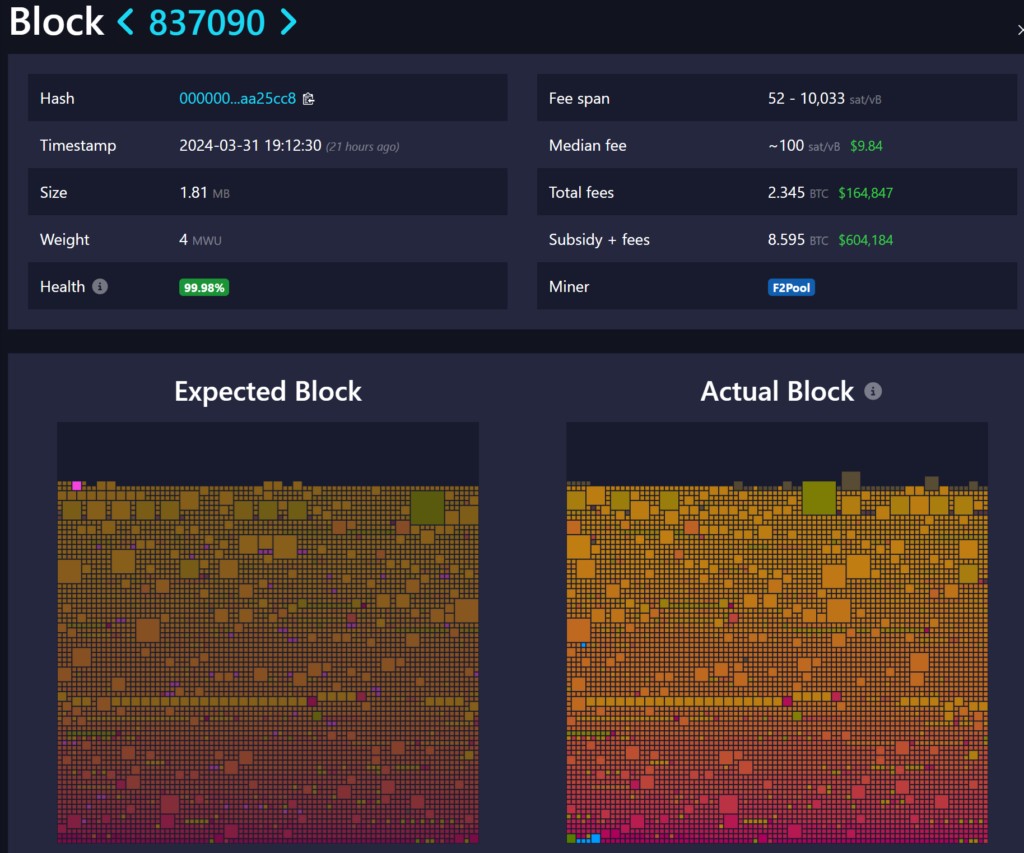Click the Size value 1.81 MB
The width and height of the screenshot is (1024, 853).
point(204,193)
